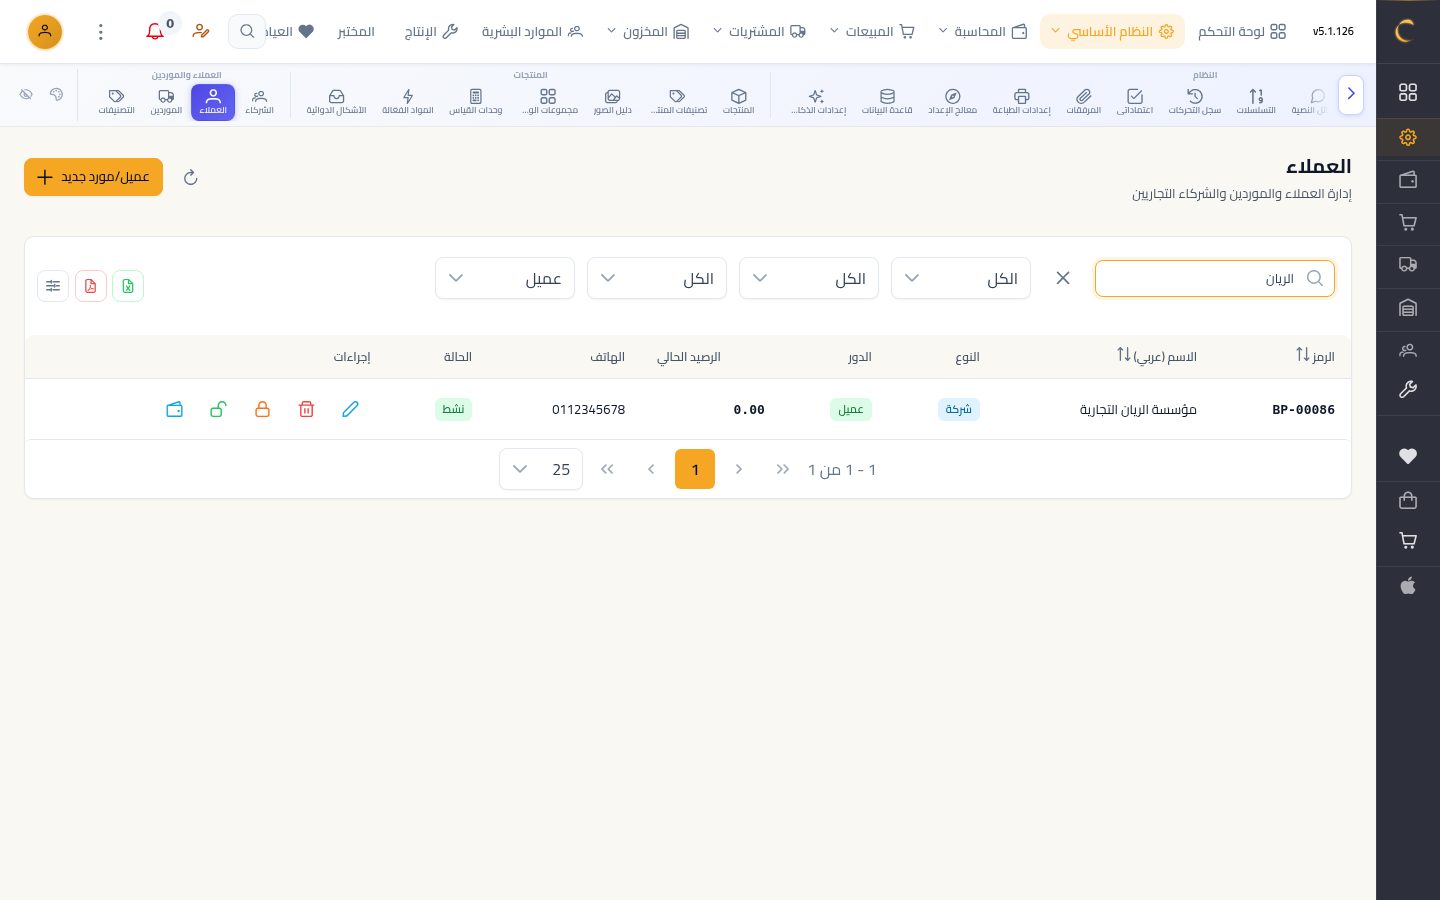Open المنتجات products cube icon

pyautogui.click(x=738, y=101)
